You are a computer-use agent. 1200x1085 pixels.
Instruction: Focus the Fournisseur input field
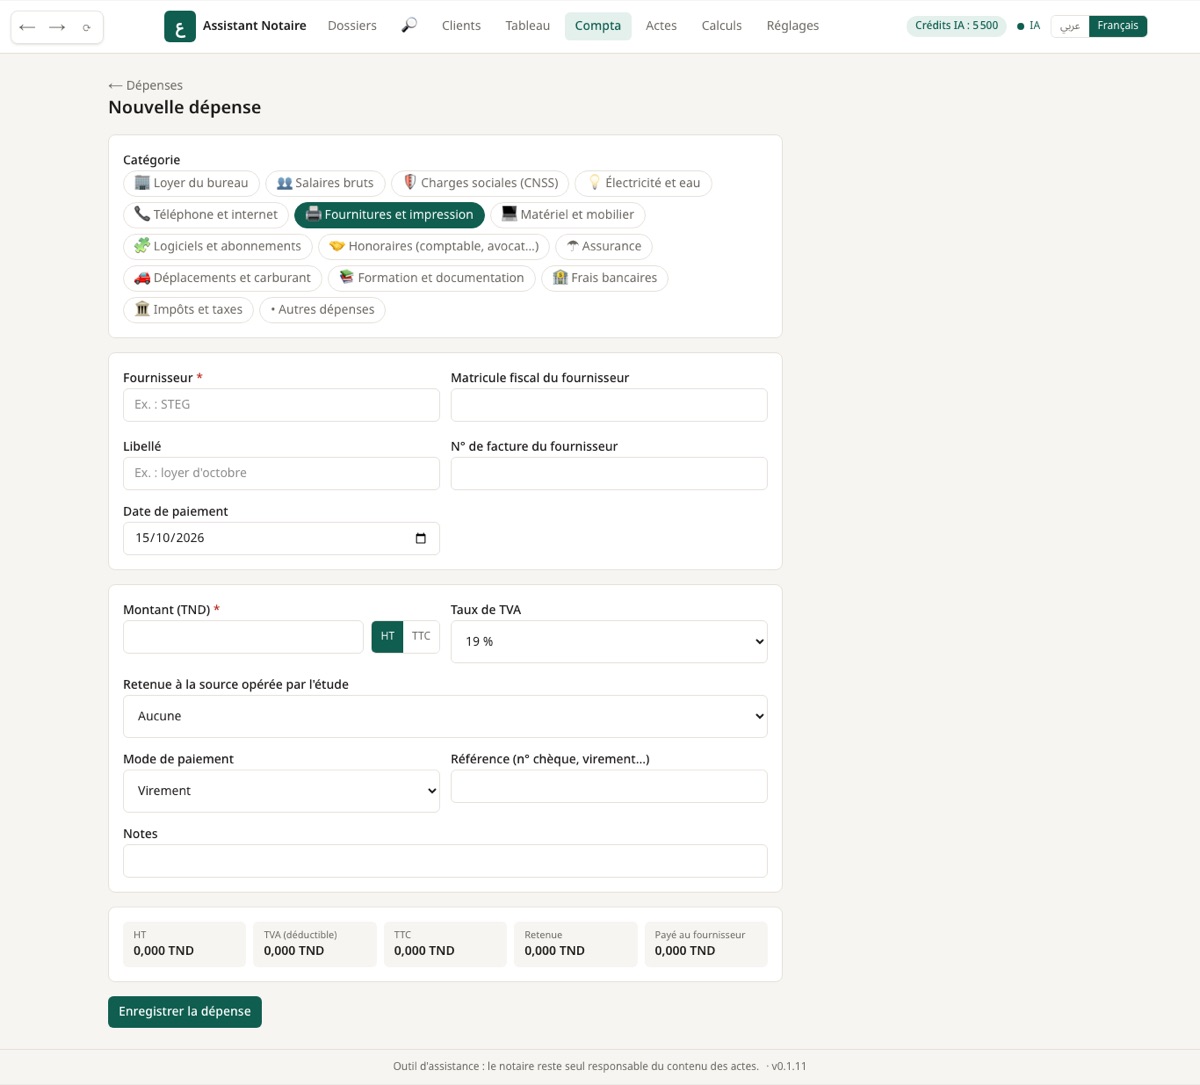(x=281, y=405)
